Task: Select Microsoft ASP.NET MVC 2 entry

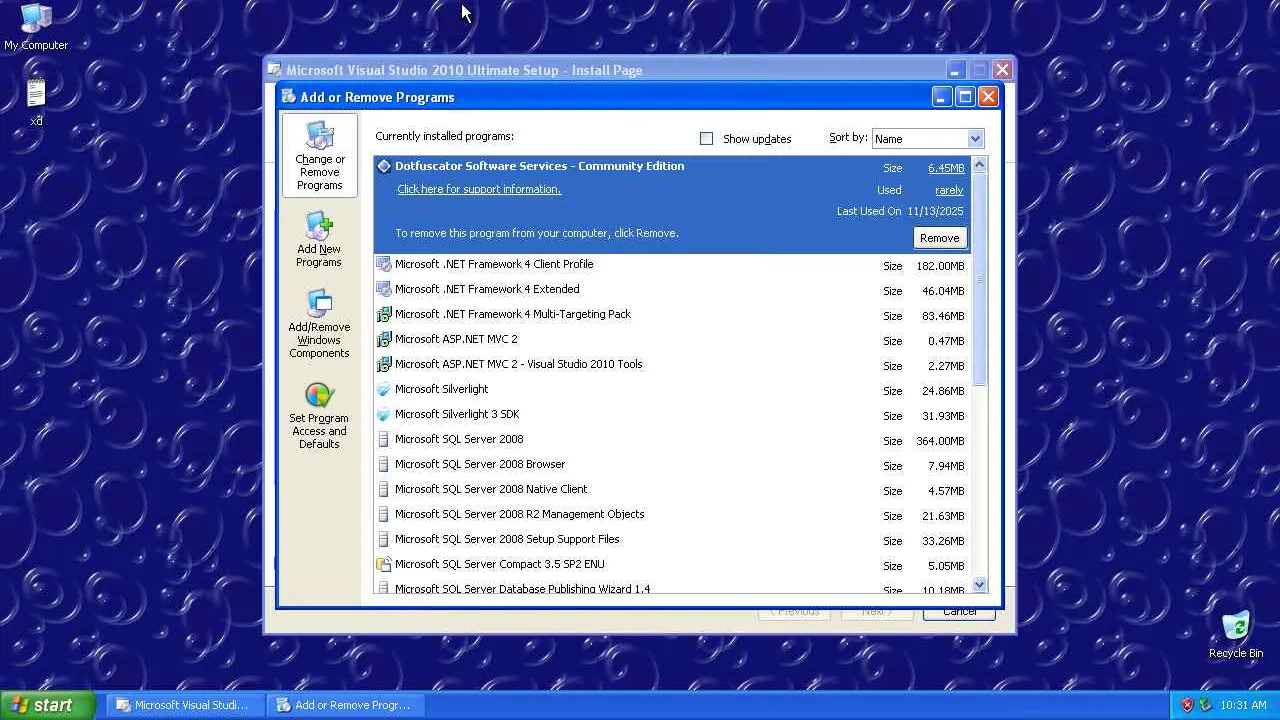Action: click(671, 340)
